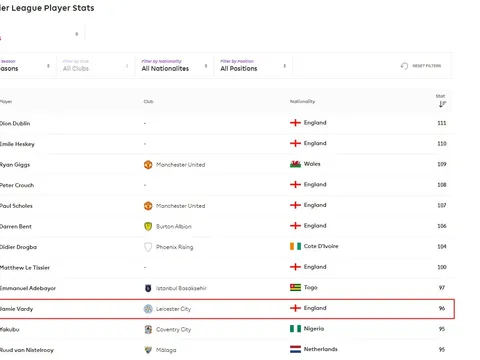Click the England flag in Peter Crouch row
Image resolution: width=480 pixels, height=360 pixels.
[x=295, y=185]
